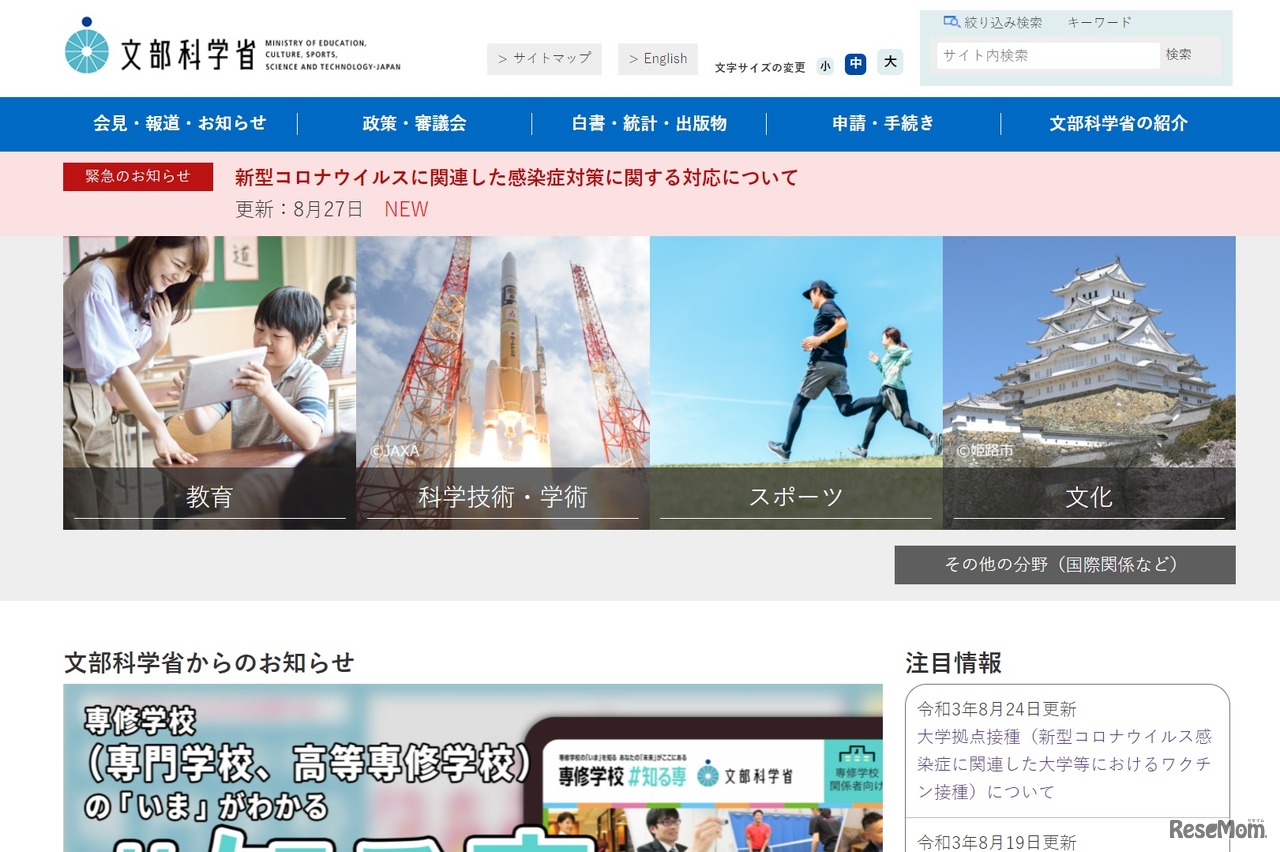Open the coronavirus emergency notice link
Viewport: 1280px width, 852px height.
[515, 177]
